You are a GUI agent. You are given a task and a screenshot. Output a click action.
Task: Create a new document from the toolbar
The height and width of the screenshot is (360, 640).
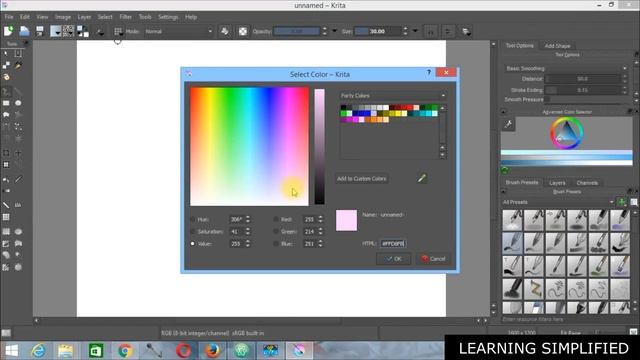8,31
